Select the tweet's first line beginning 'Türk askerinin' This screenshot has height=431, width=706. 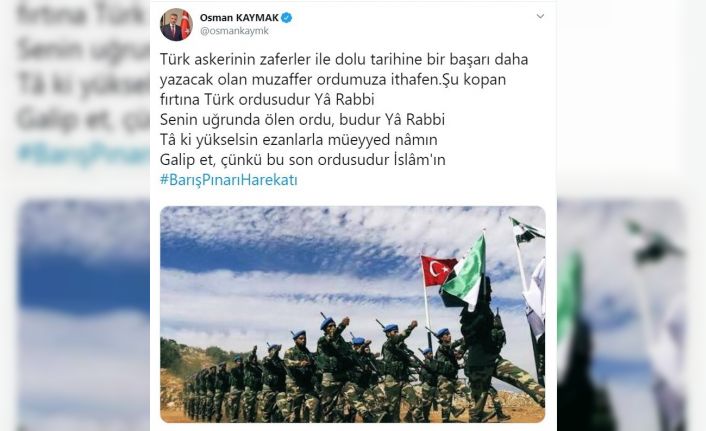pos(344,59)
